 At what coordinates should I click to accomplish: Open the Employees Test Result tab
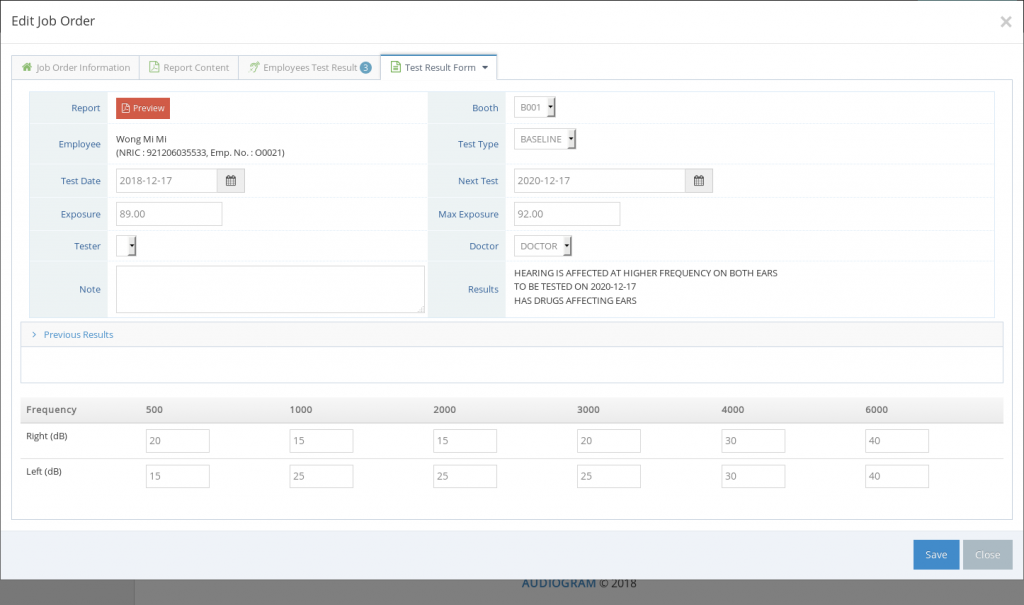[310, 68]
